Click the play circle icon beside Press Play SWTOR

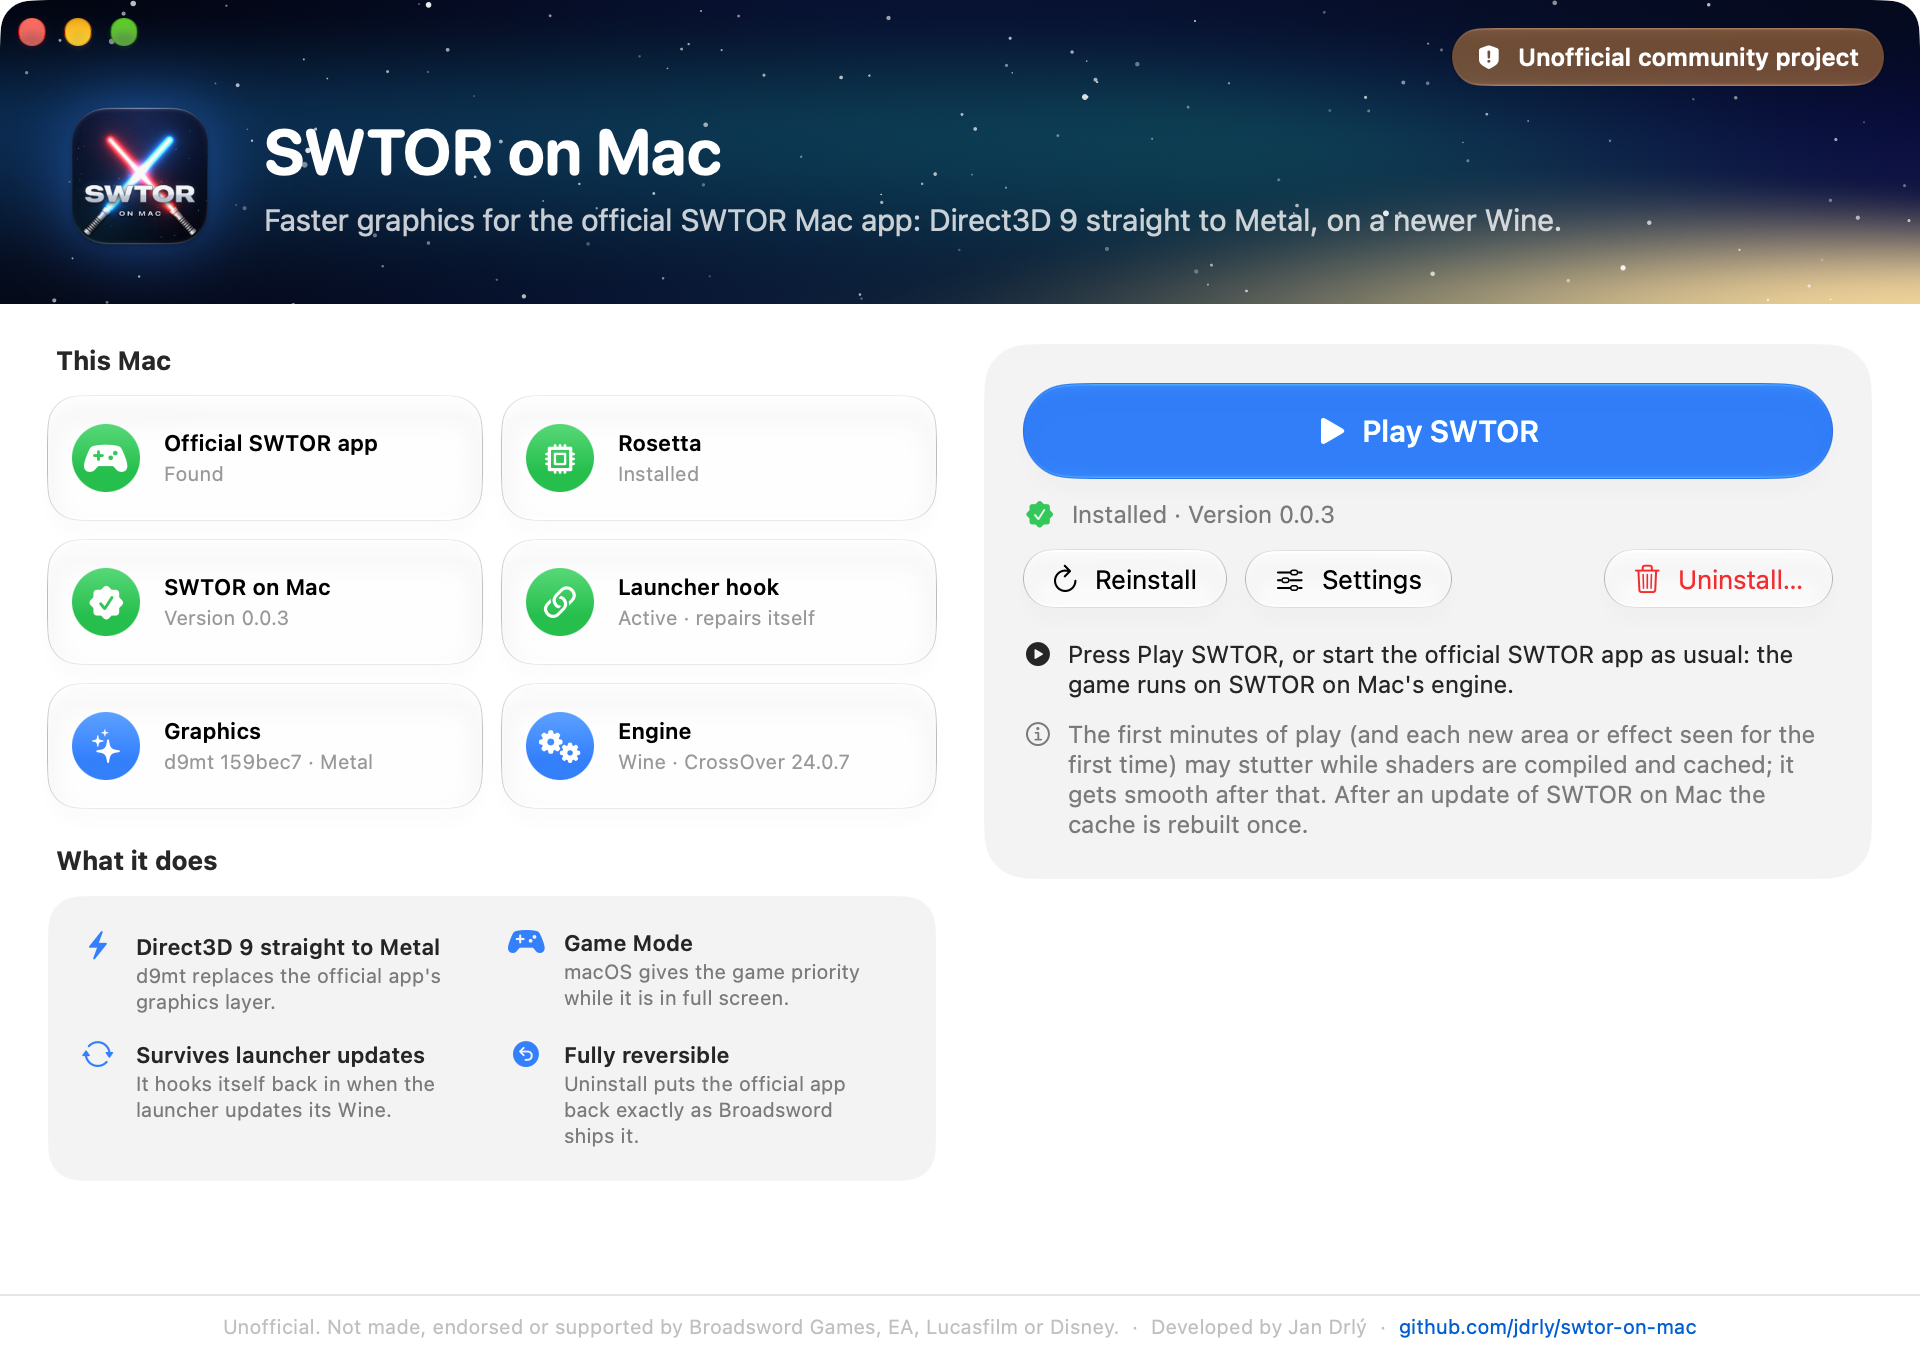[1038, 654]
